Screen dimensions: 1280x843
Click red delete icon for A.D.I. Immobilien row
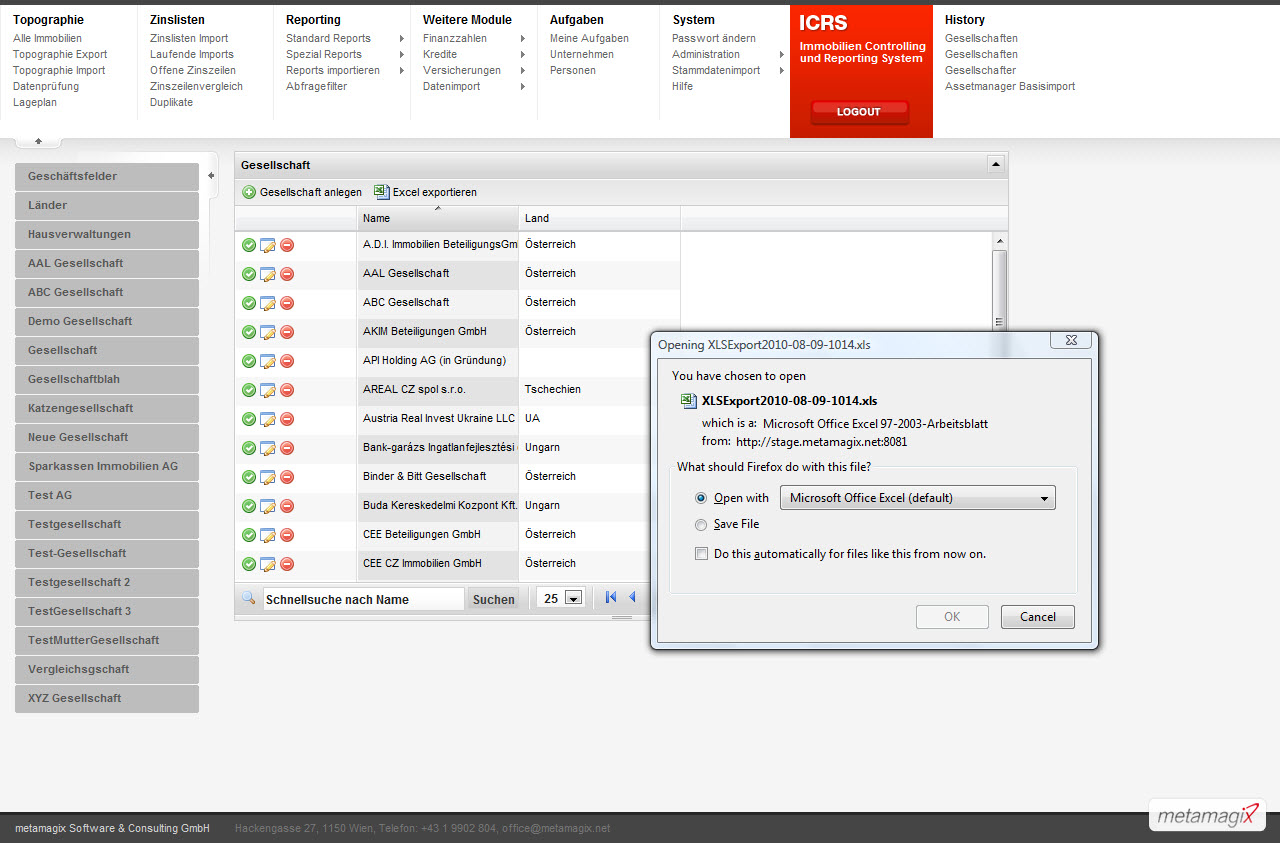(x=287, y=245)
